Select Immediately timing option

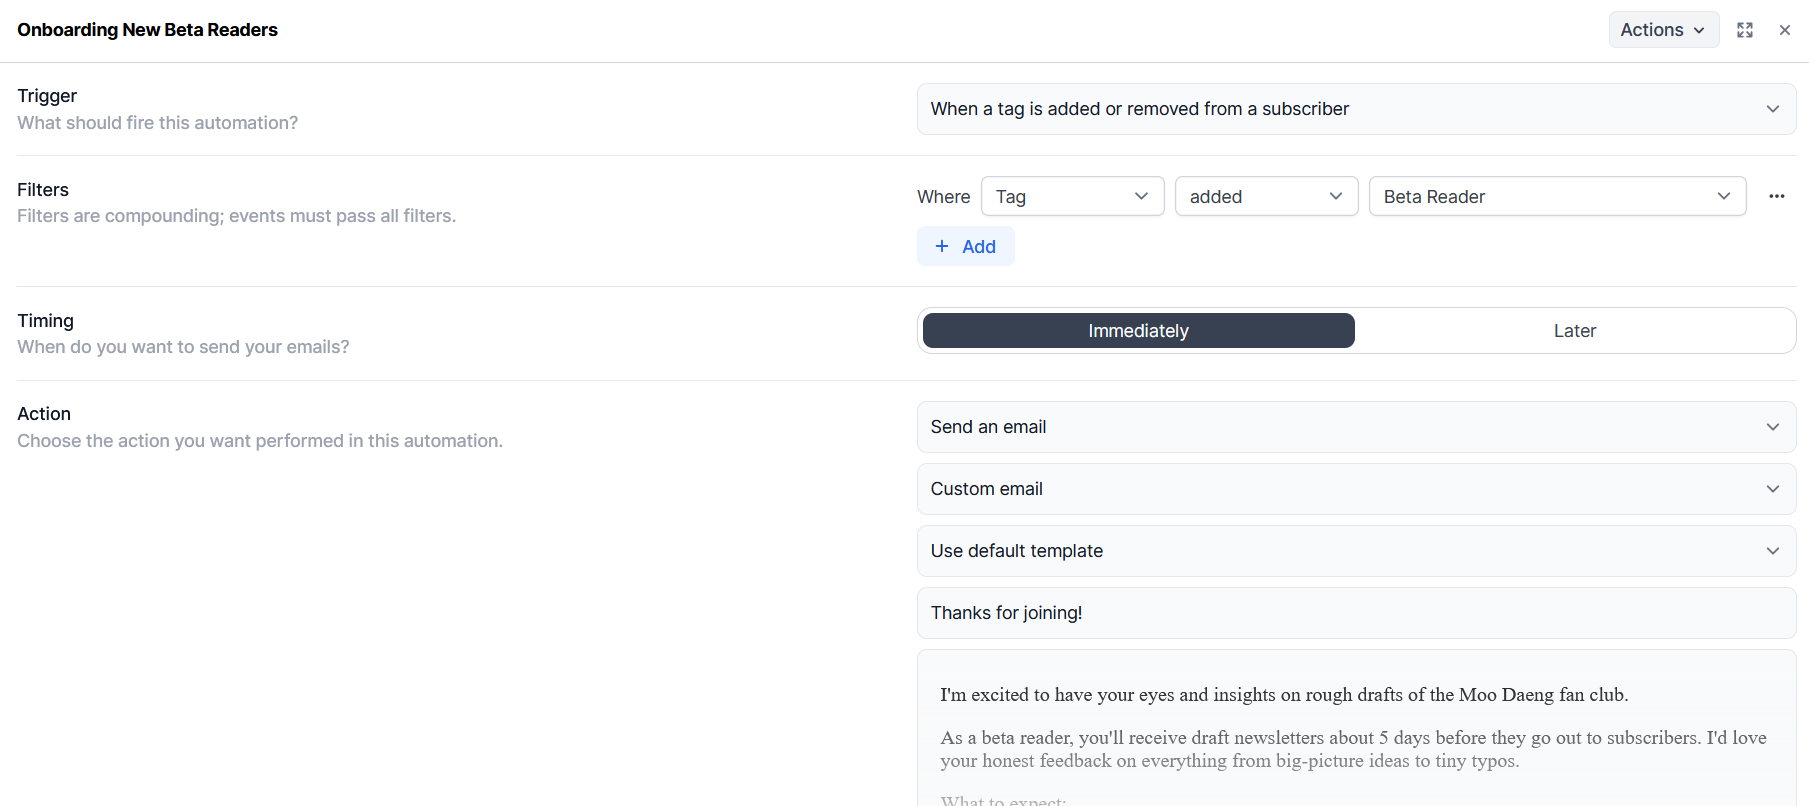[1138, 331]
